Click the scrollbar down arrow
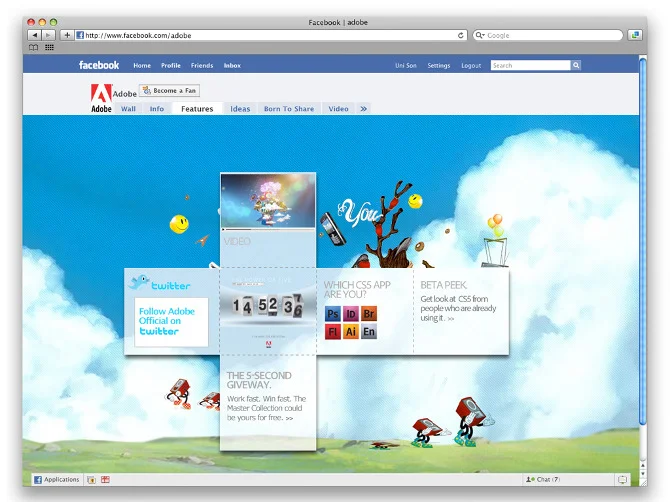Image resolution: width=670 pixels, height=502 pixels. coord(643,473)
